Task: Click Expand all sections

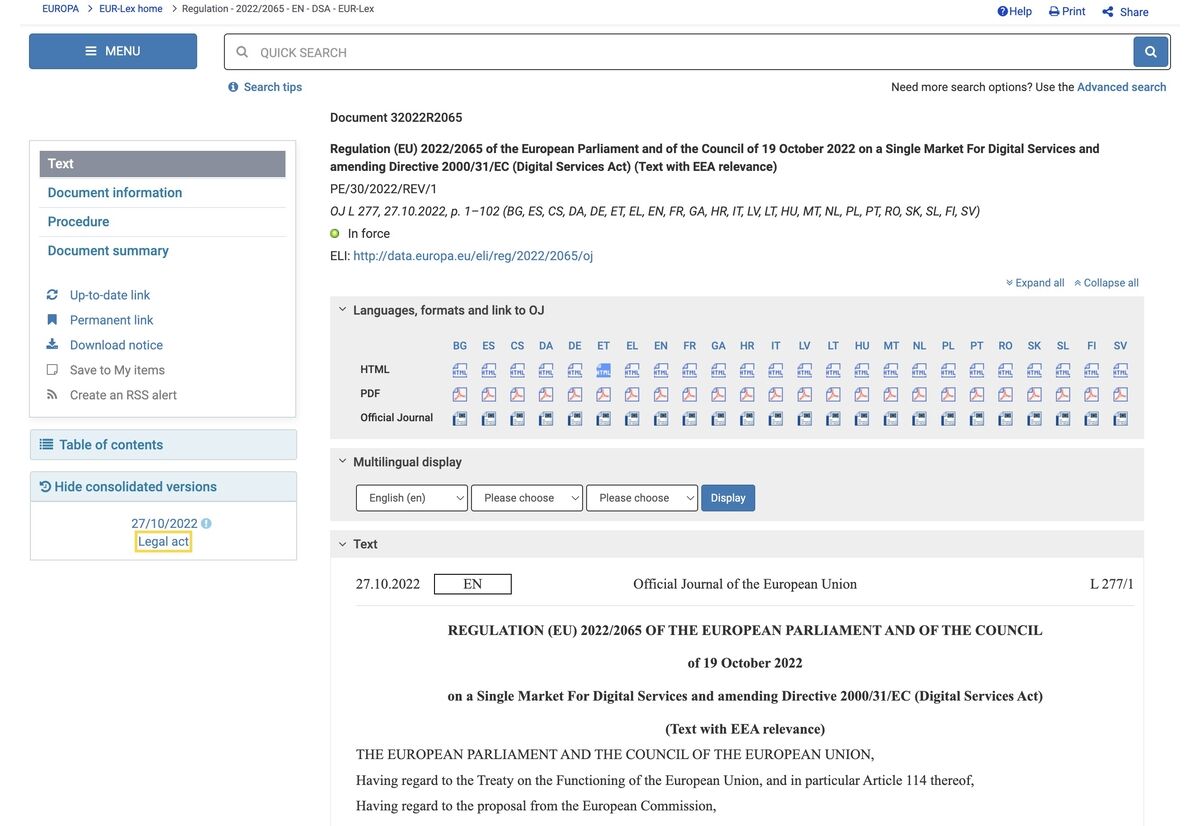Action: pos(1035,283)
